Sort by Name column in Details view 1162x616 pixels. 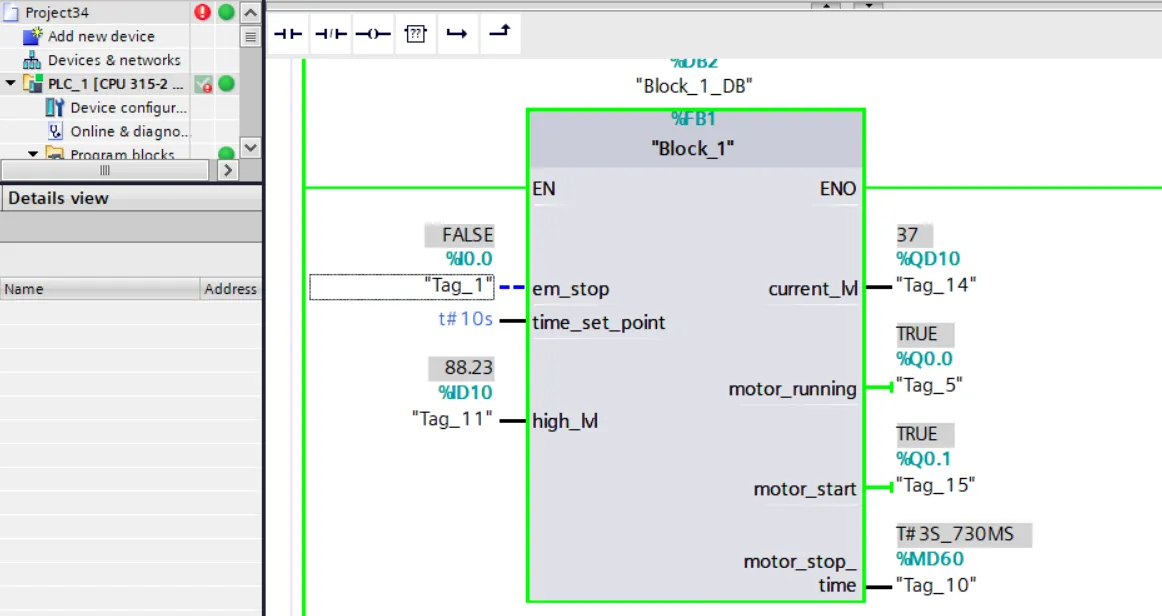tap(99, 289)
